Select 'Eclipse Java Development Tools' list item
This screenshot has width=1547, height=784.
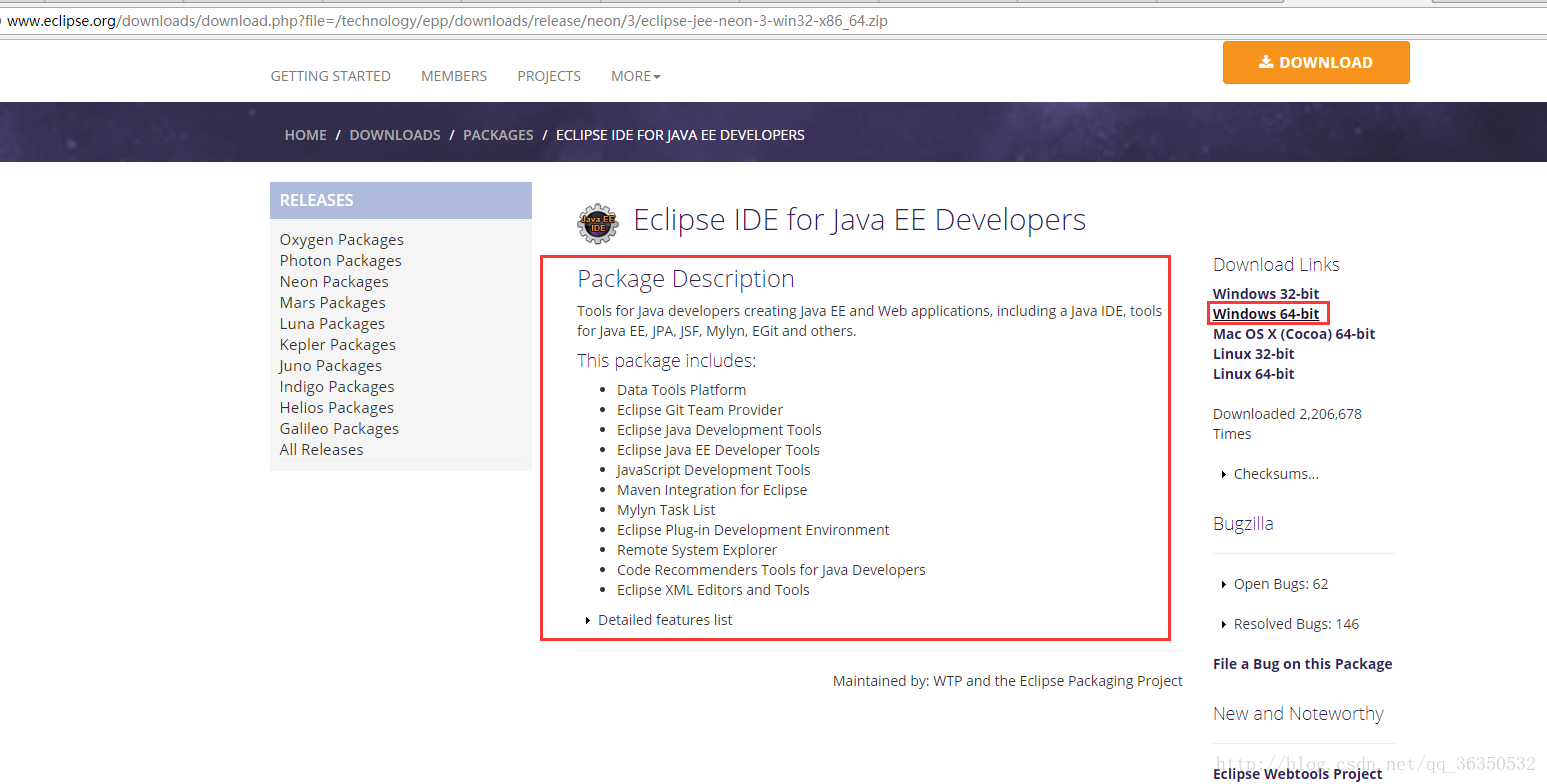point(719,430)
